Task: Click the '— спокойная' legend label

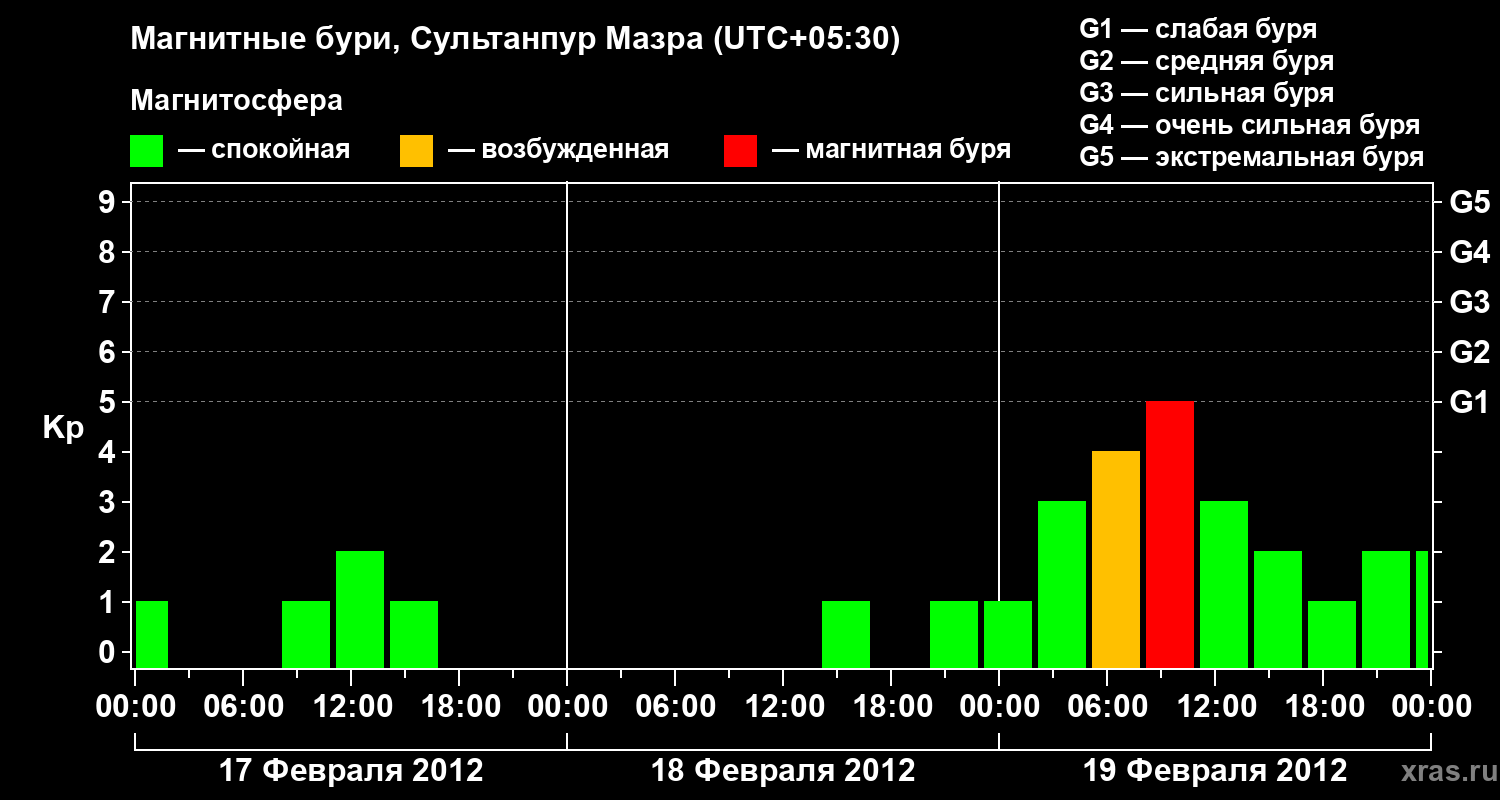Action: 264,150
